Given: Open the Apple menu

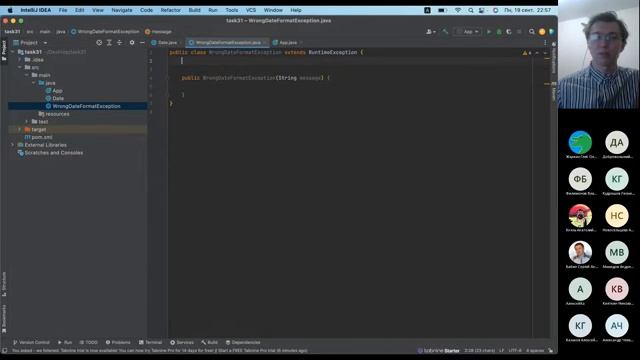Looking at the screenshot, I should (10, 10).
